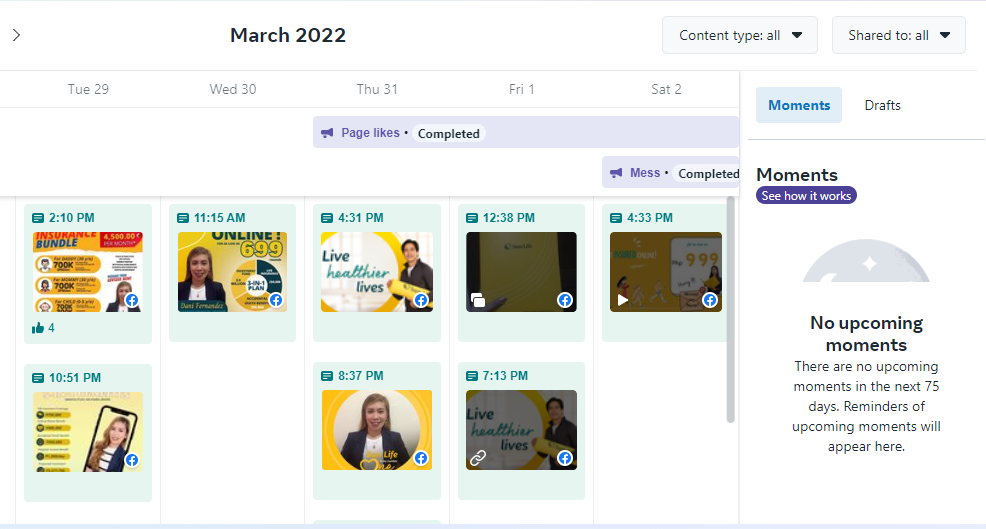
Task: Switch to the Moments tab
Action: click(x=799, y=105)
